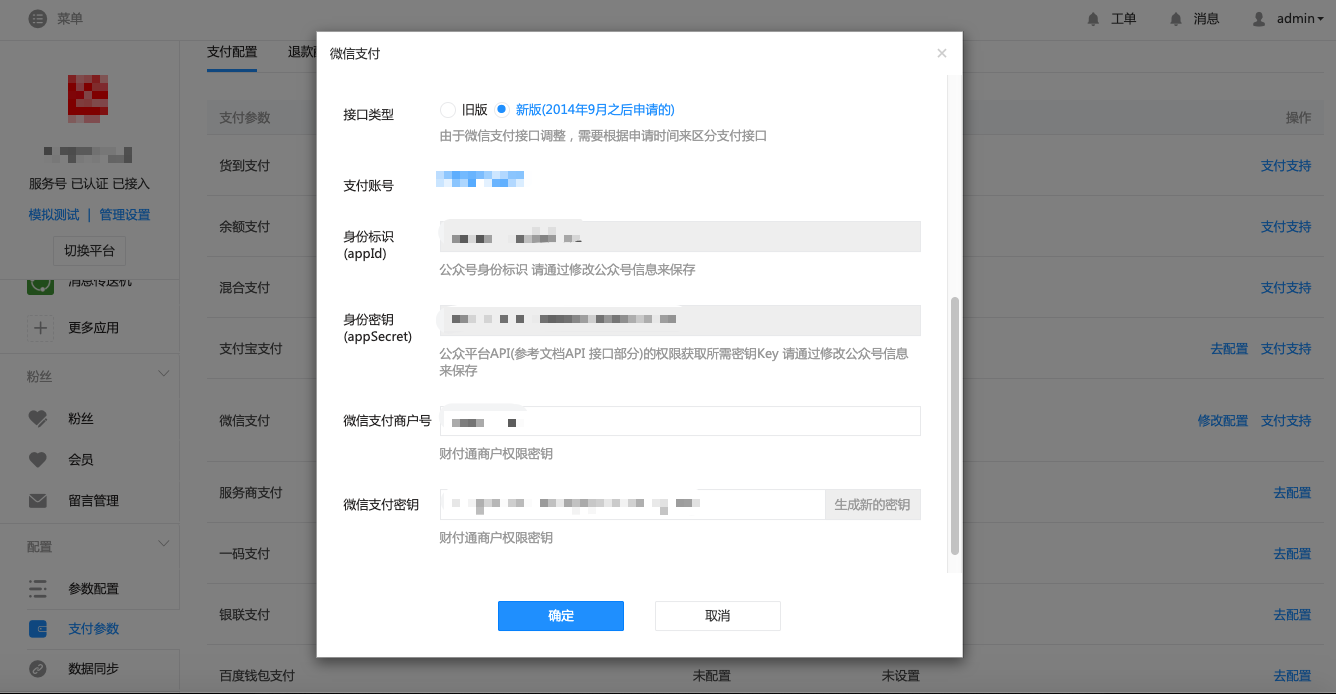1336x694 pixels.
Task: Click the 工单 label in top bar
Action: click(1123, 18)
